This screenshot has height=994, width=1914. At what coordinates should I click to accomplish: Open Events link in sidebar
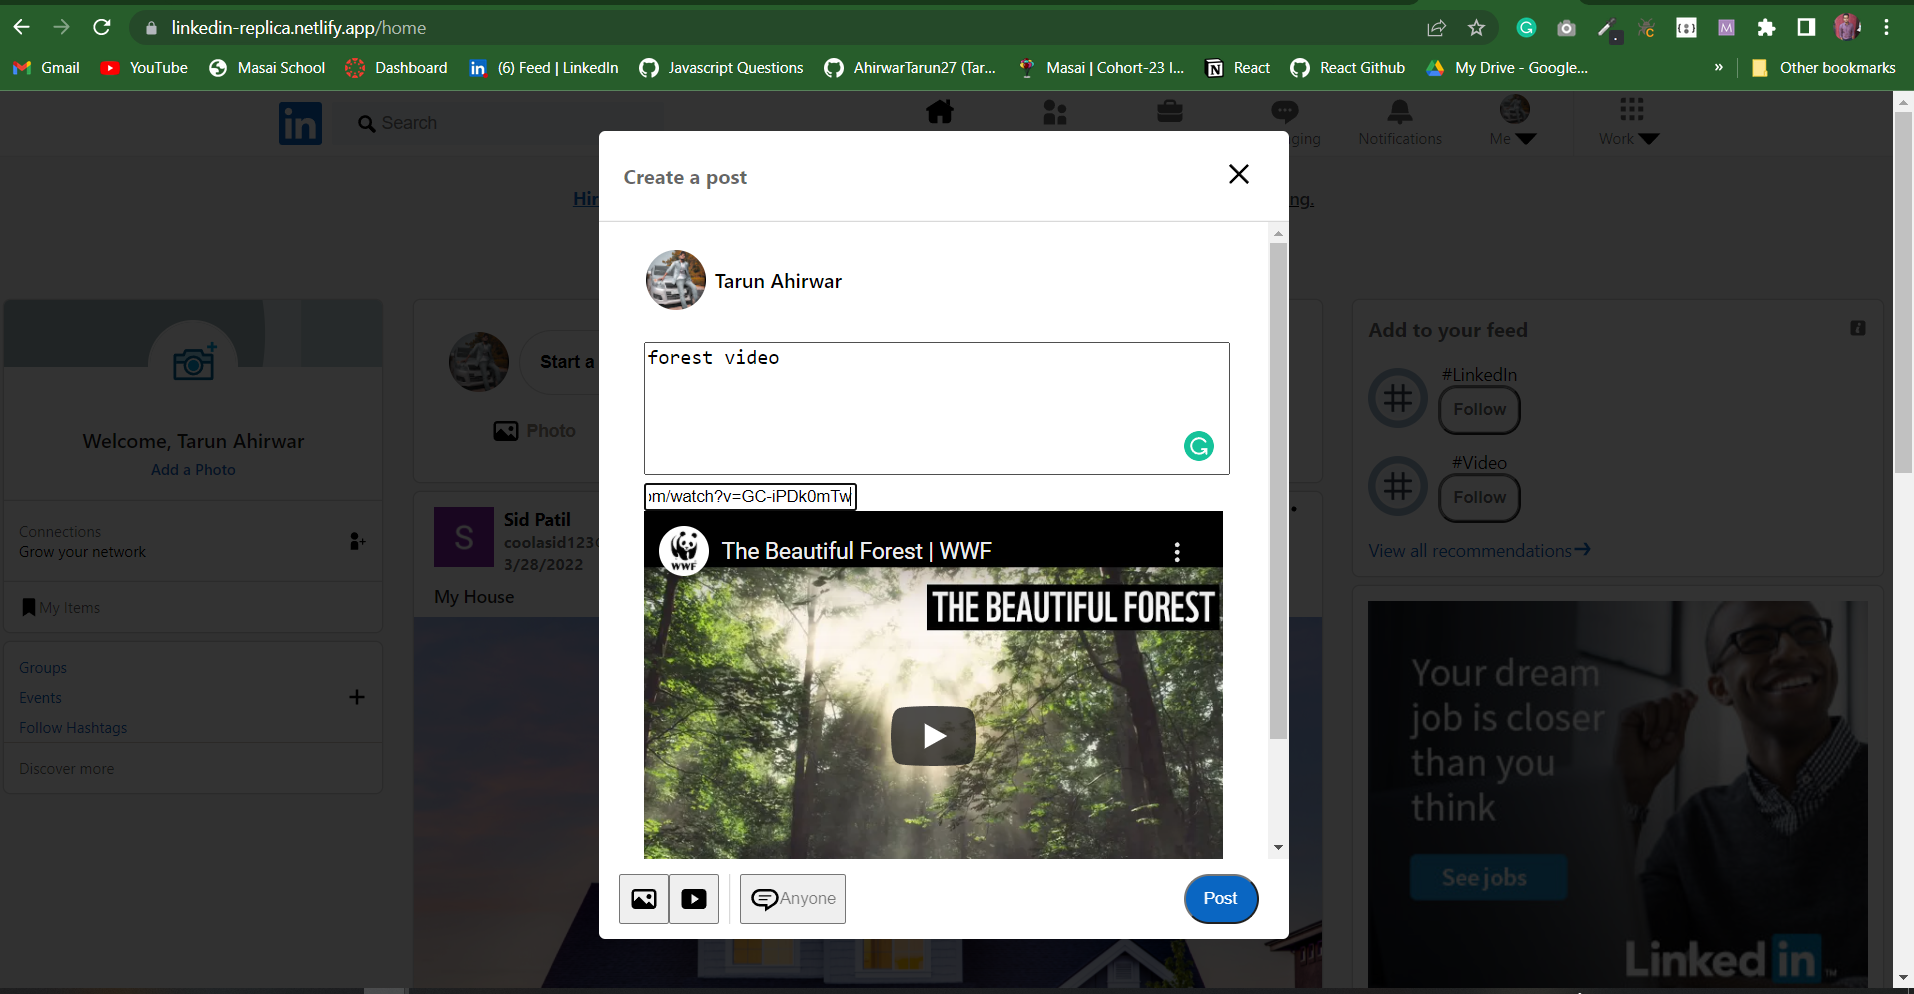click(x=40, y=698)
